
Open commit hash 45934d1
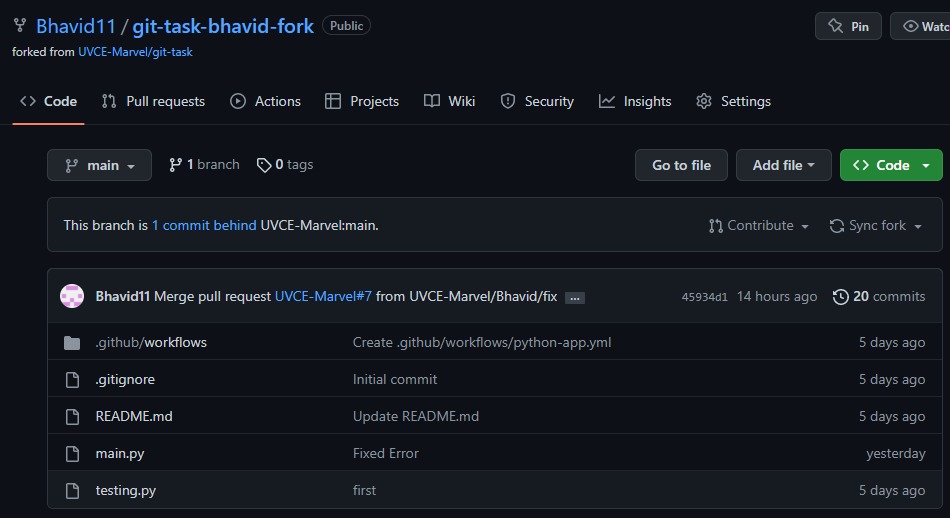(x=704, y=297)
